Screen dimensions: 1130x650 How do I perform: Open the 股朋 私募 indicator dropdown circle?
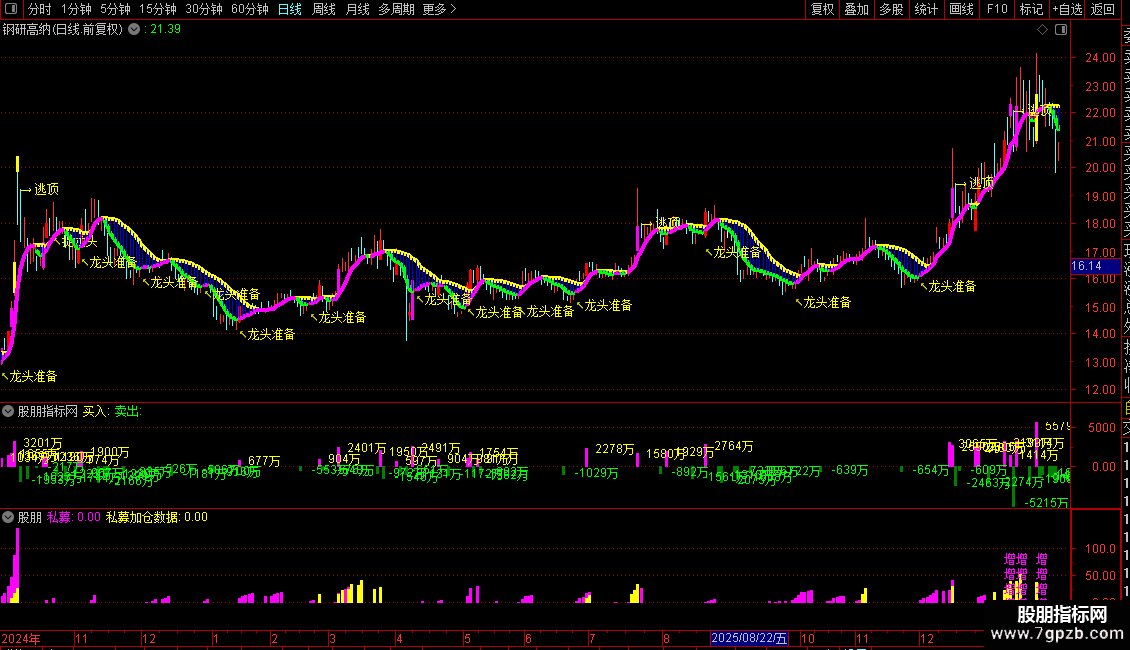pos(8,517)
